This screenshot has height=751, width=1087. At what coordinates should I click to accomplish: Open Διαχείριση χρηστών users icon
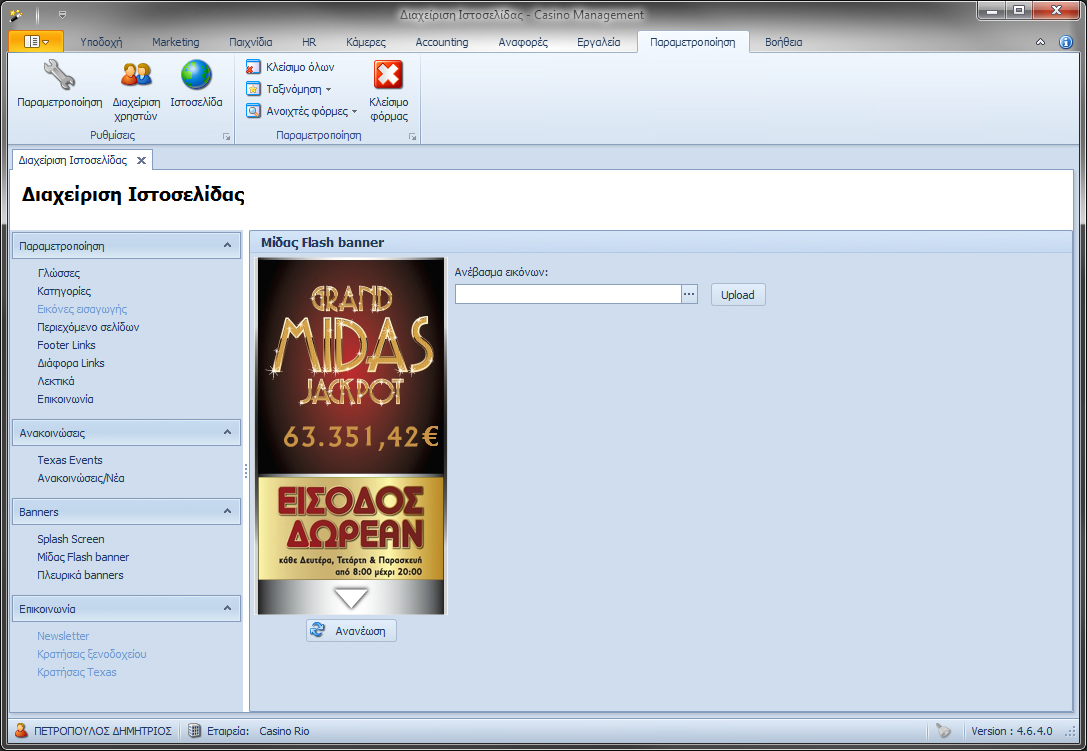pyautogui.click(x=136, y=90)
